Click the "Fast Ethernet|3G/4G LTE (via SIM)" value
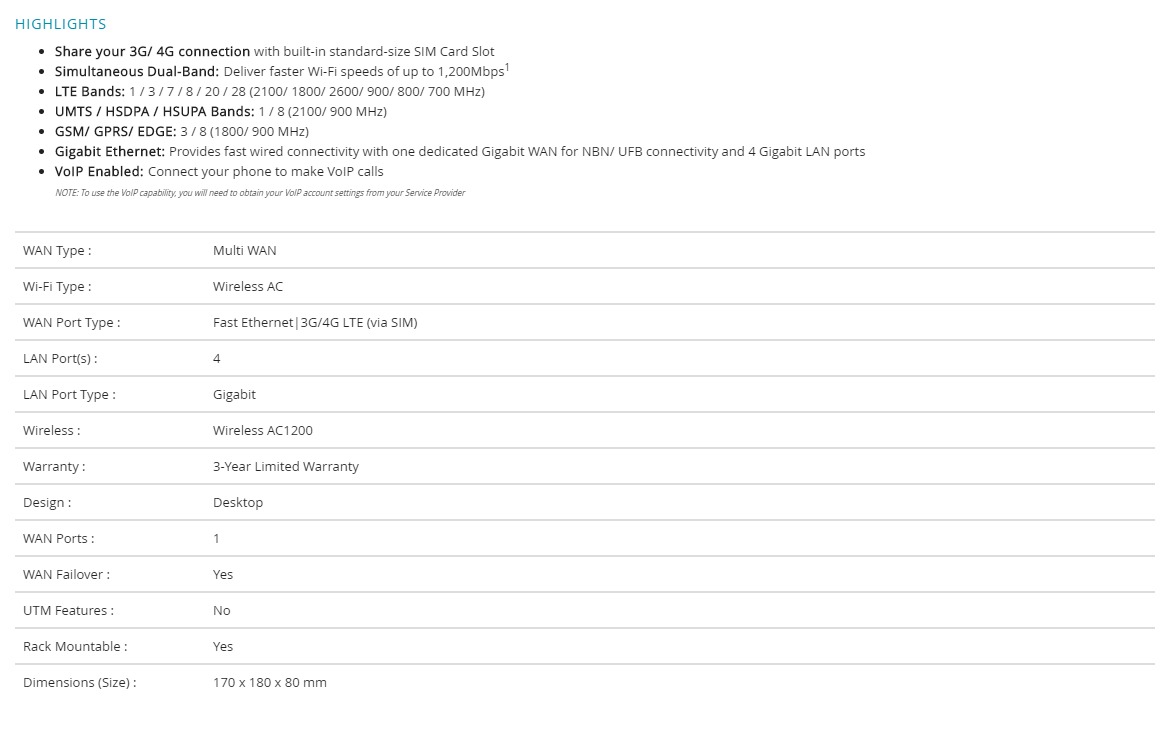1158x736 pixels. (x=315, y=323)
